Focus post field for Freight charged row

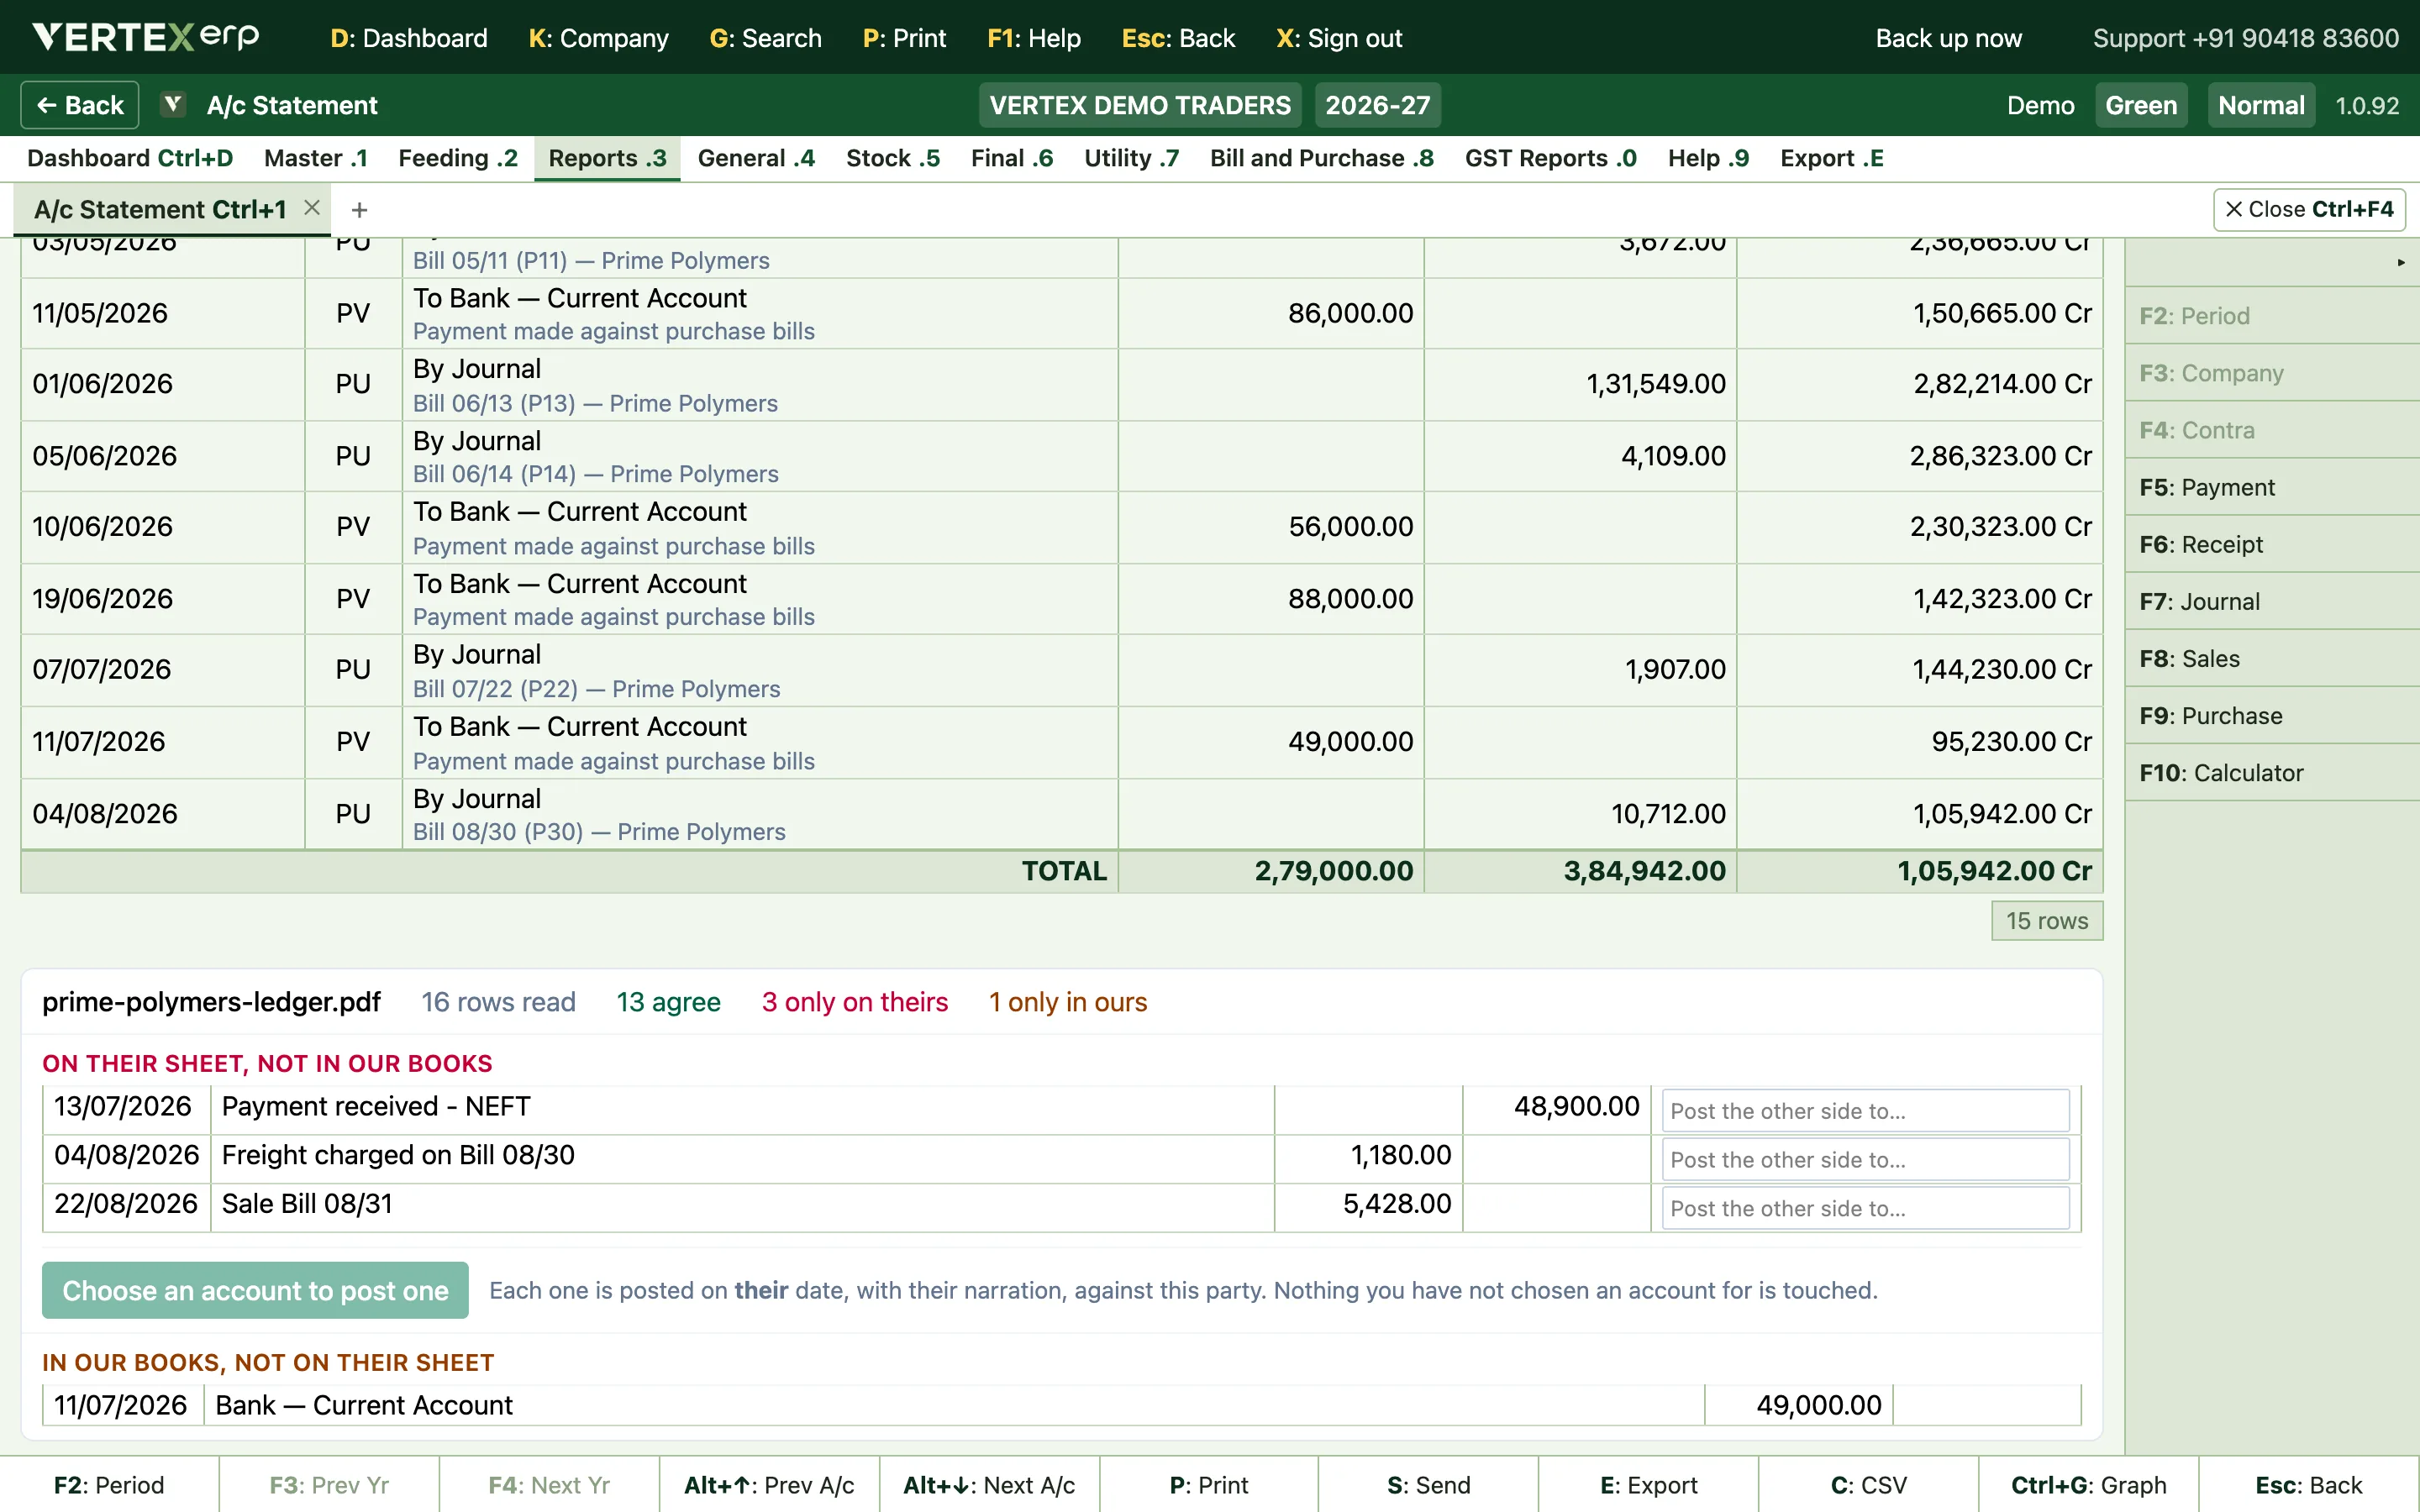coord(1865,1159)
